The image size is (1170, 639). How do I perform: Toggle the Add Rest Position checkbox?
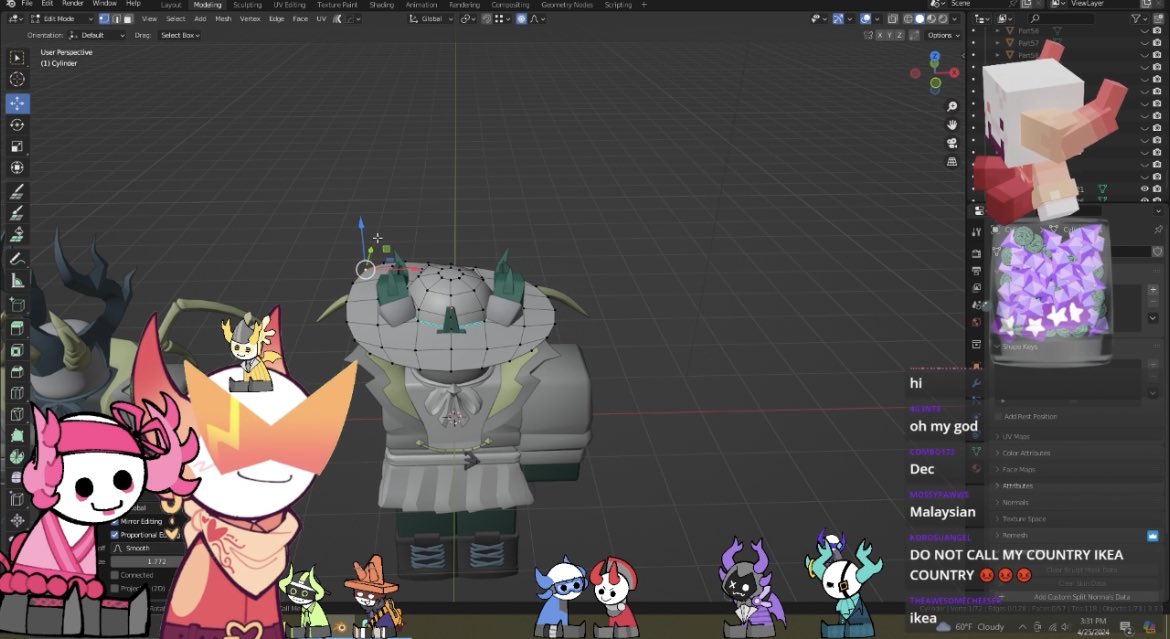coord(998,417)
